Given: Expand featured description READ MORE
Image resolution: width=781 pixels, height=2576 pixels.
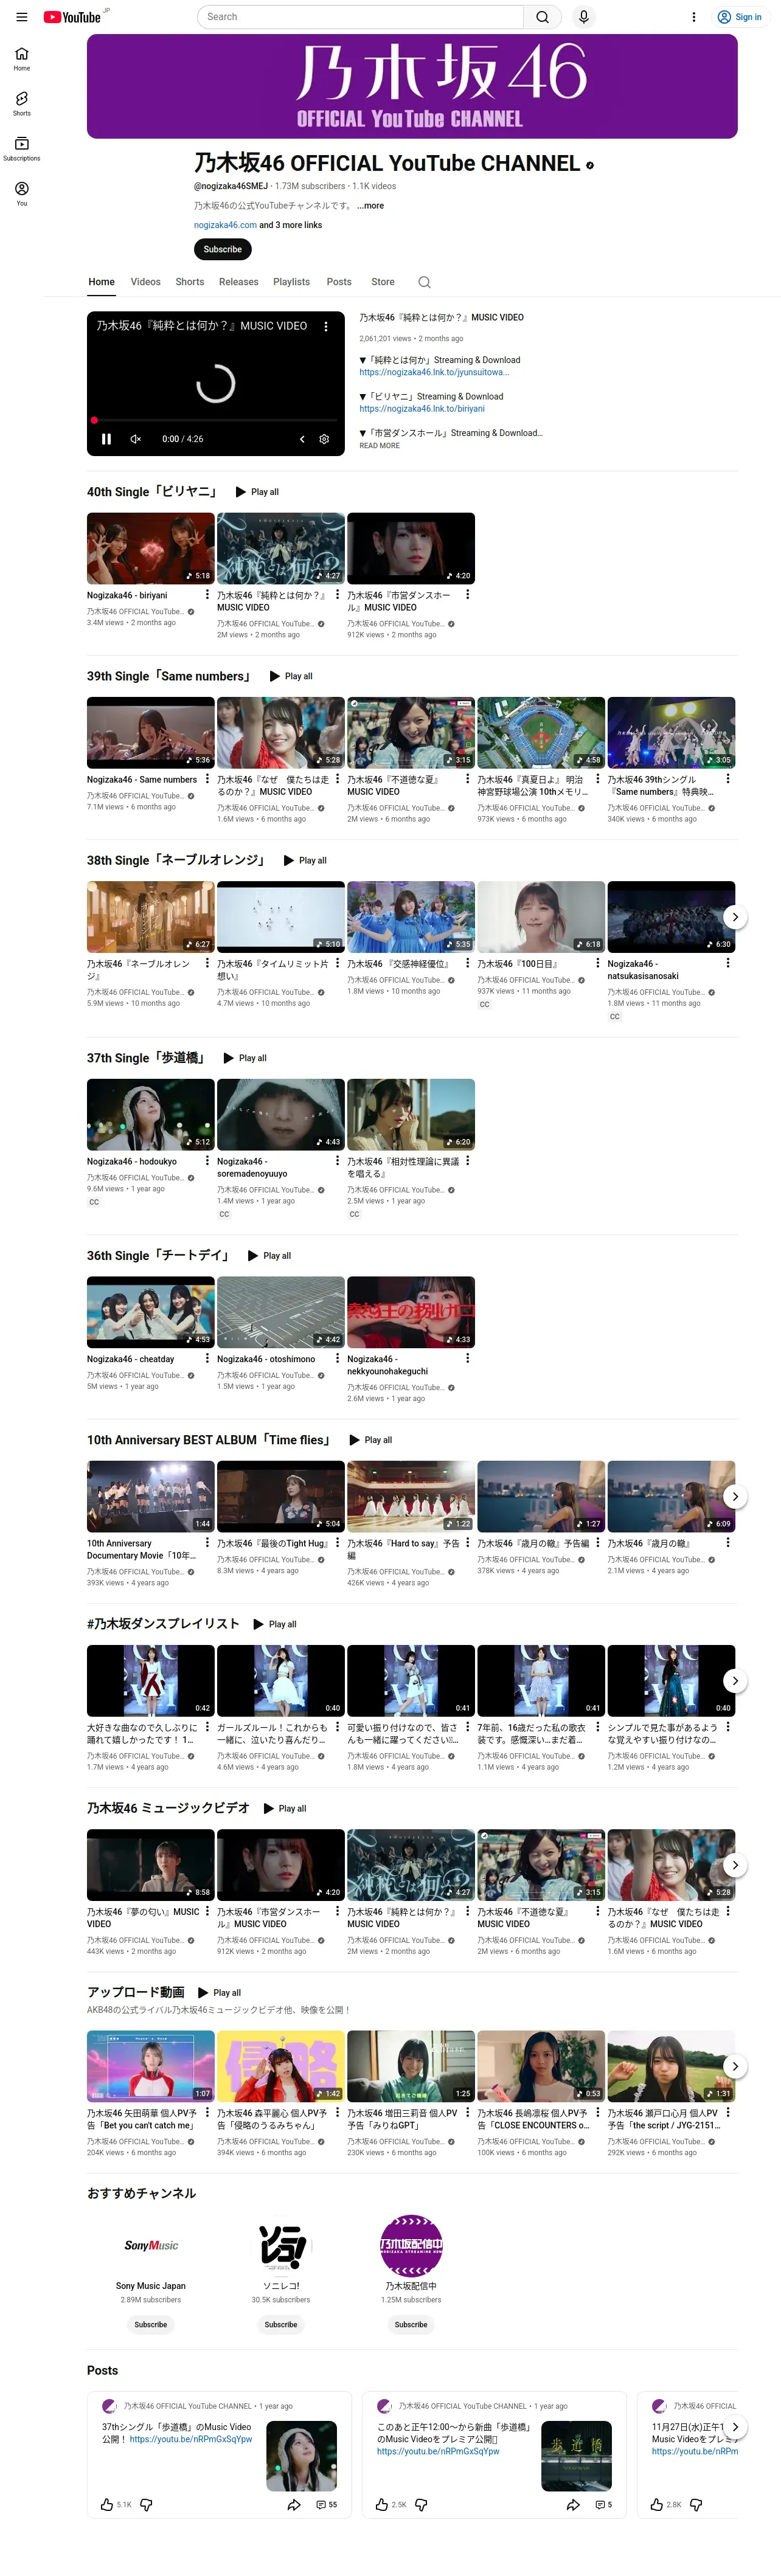Looking at the screenshot, I should [x=379, y=446].
